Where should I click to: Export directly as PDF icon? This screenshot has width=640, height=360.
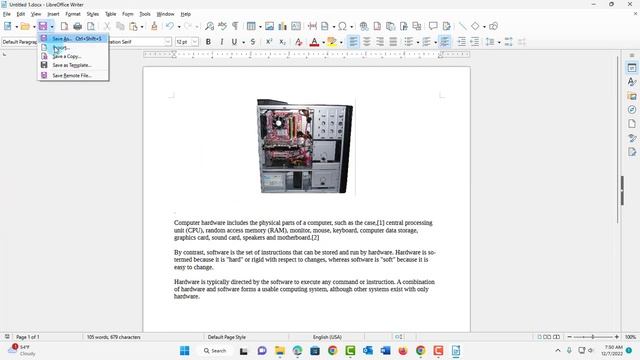64,26
